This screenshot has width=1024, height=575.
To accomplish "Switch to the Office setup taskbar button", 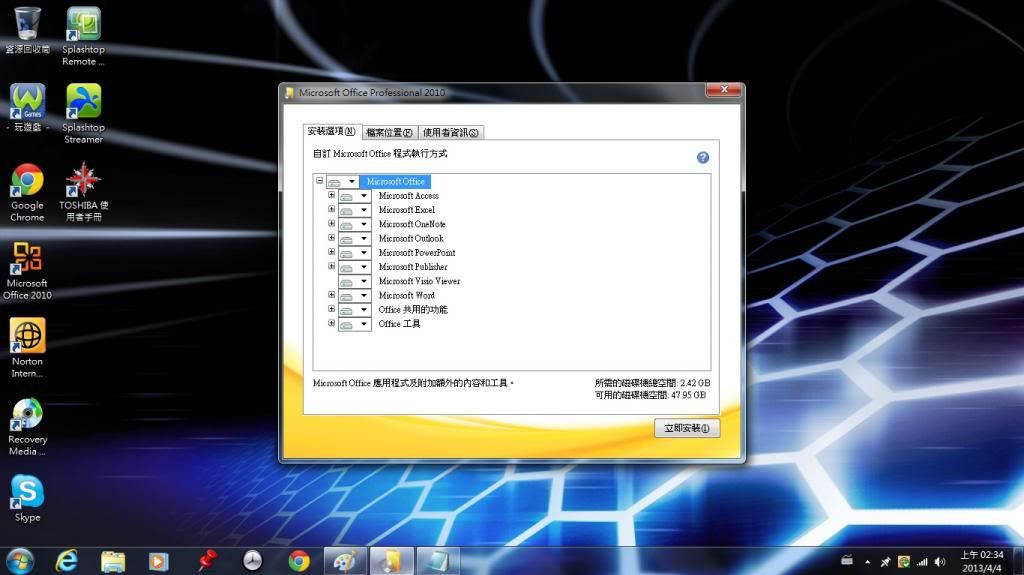I will point(391,561).
